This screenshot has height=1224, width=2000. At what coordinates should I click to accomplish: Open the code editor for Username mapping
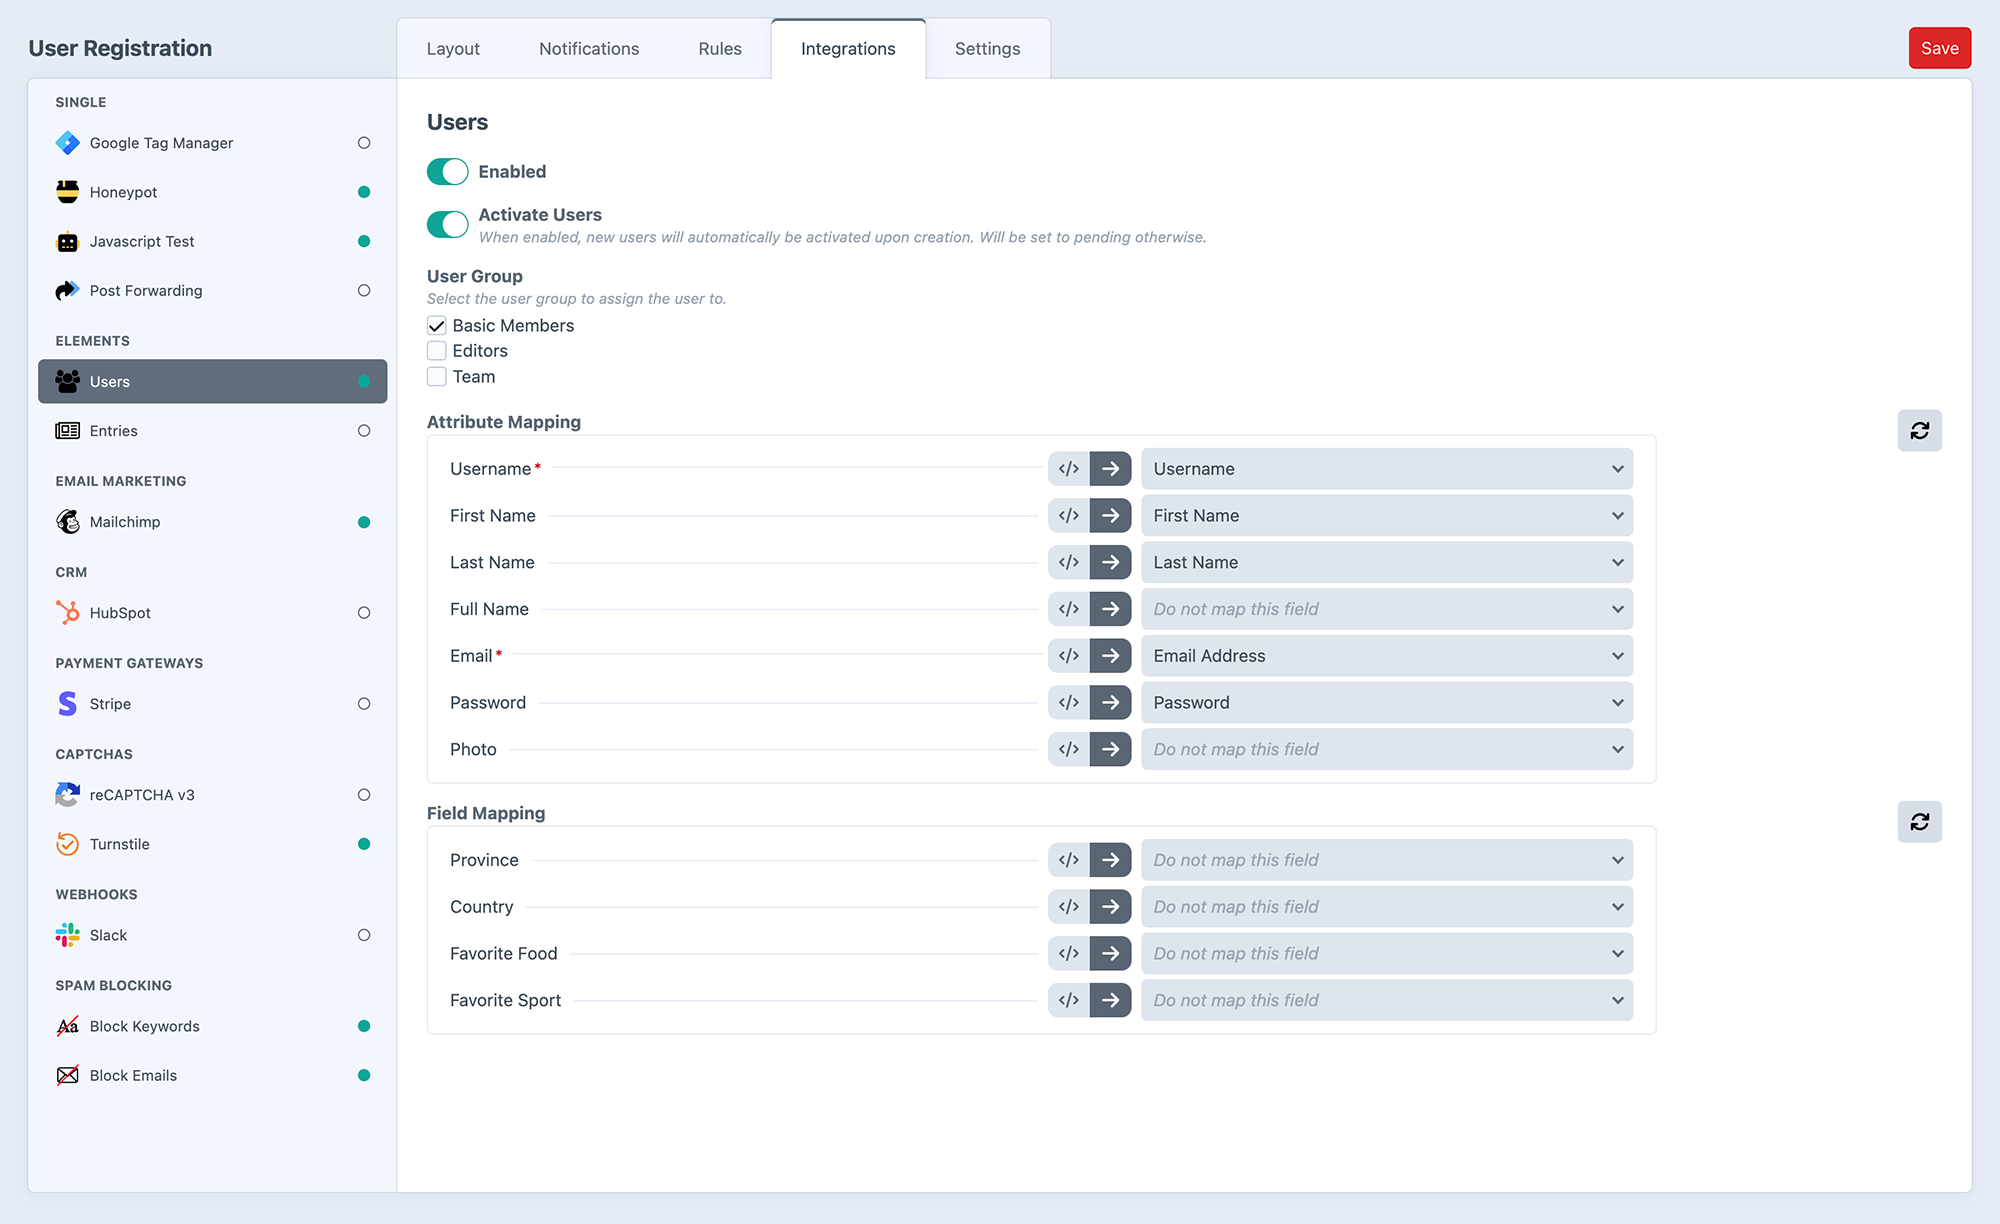[1067, 468]
